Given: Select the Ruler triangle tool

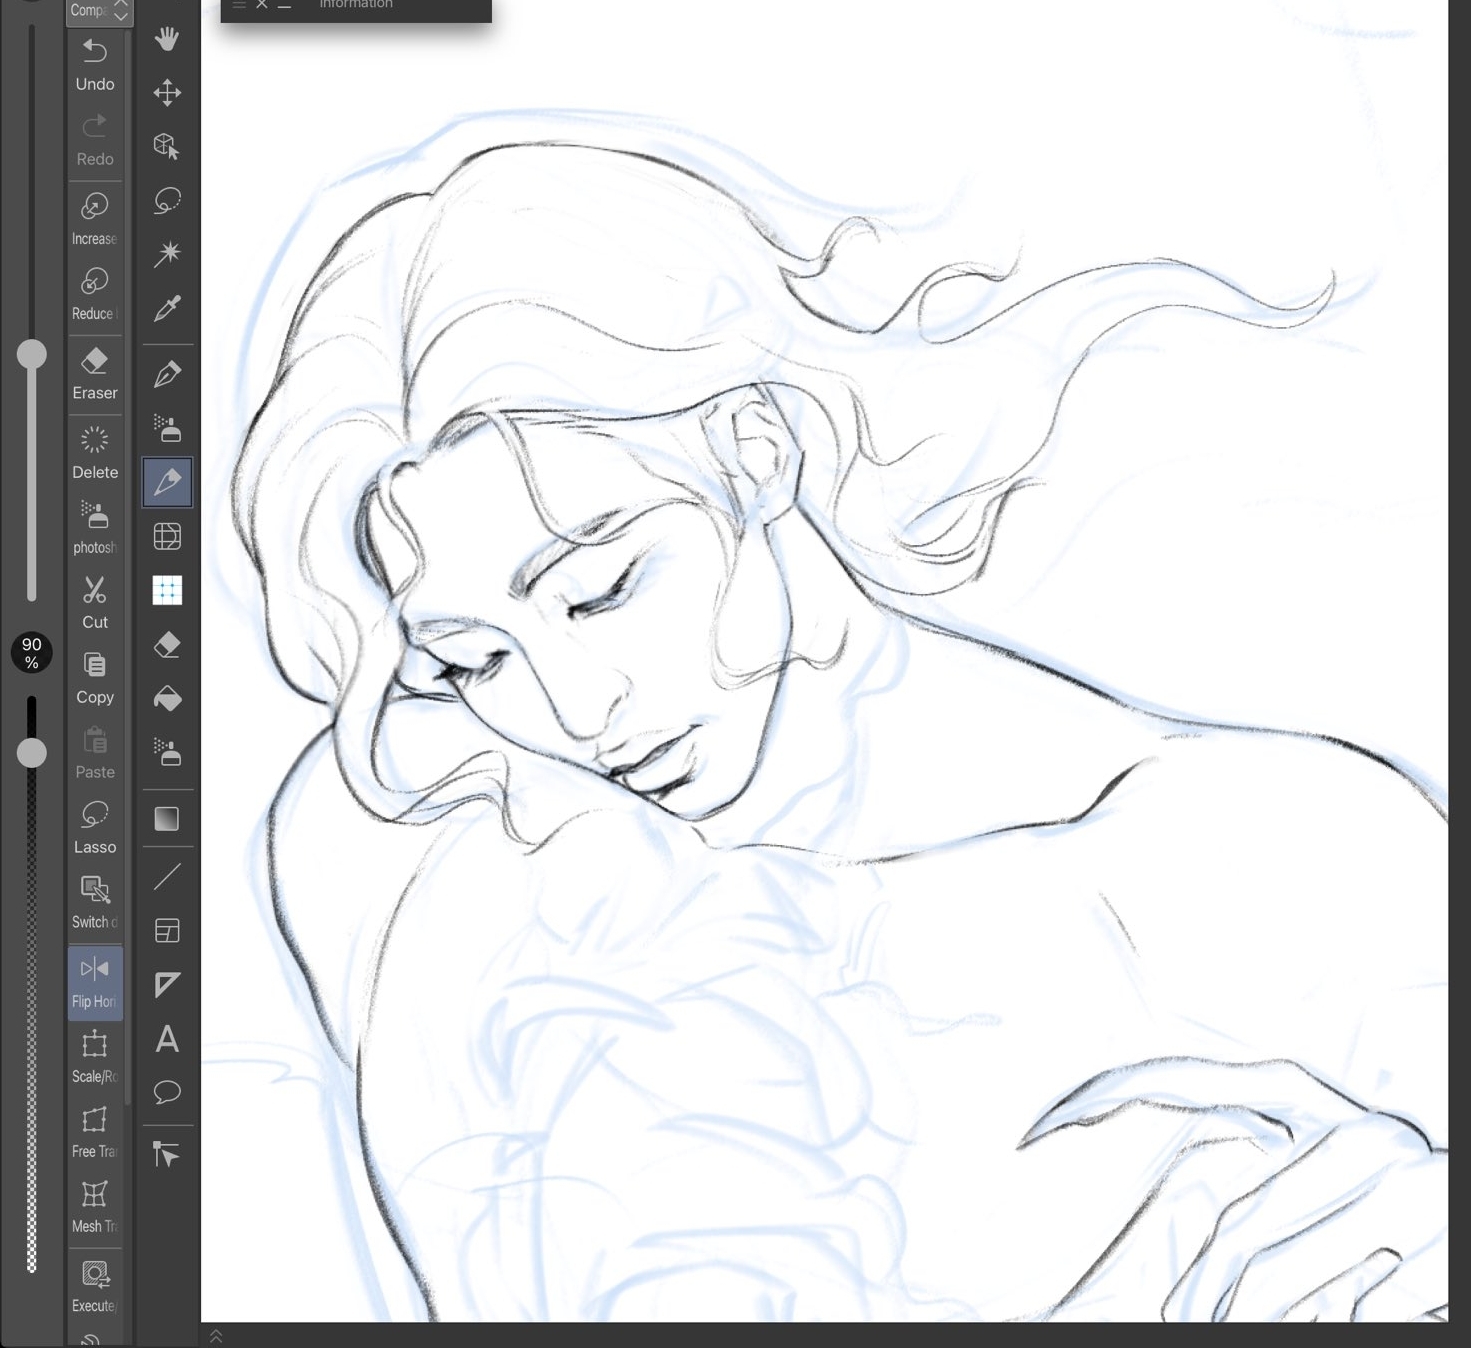Looking at the screenshot, I should 167,985.
